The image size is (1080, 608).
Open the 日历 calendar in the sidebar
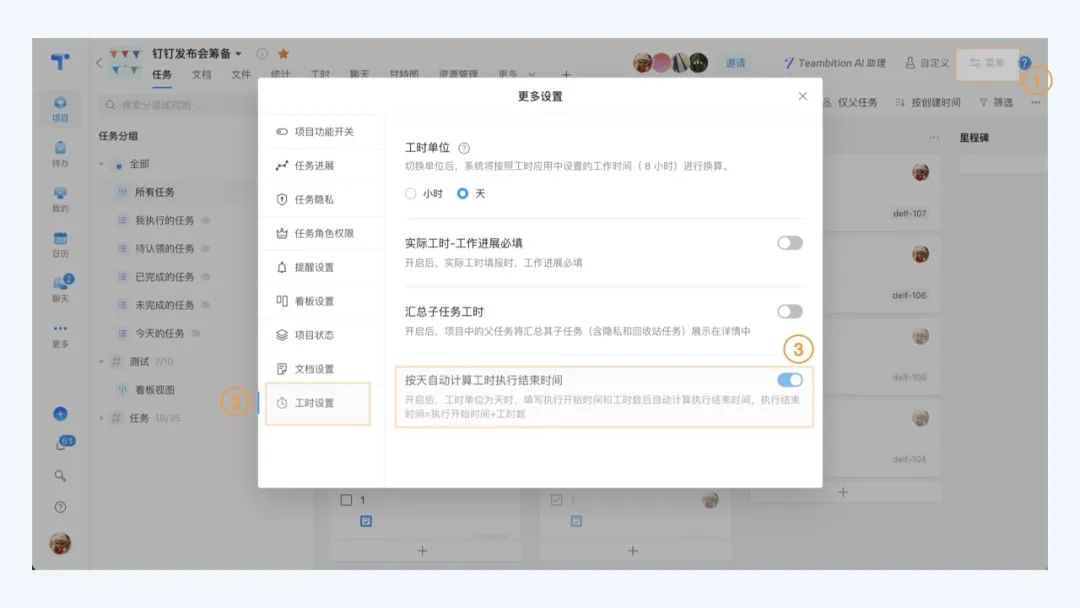(x=61, y=244)
